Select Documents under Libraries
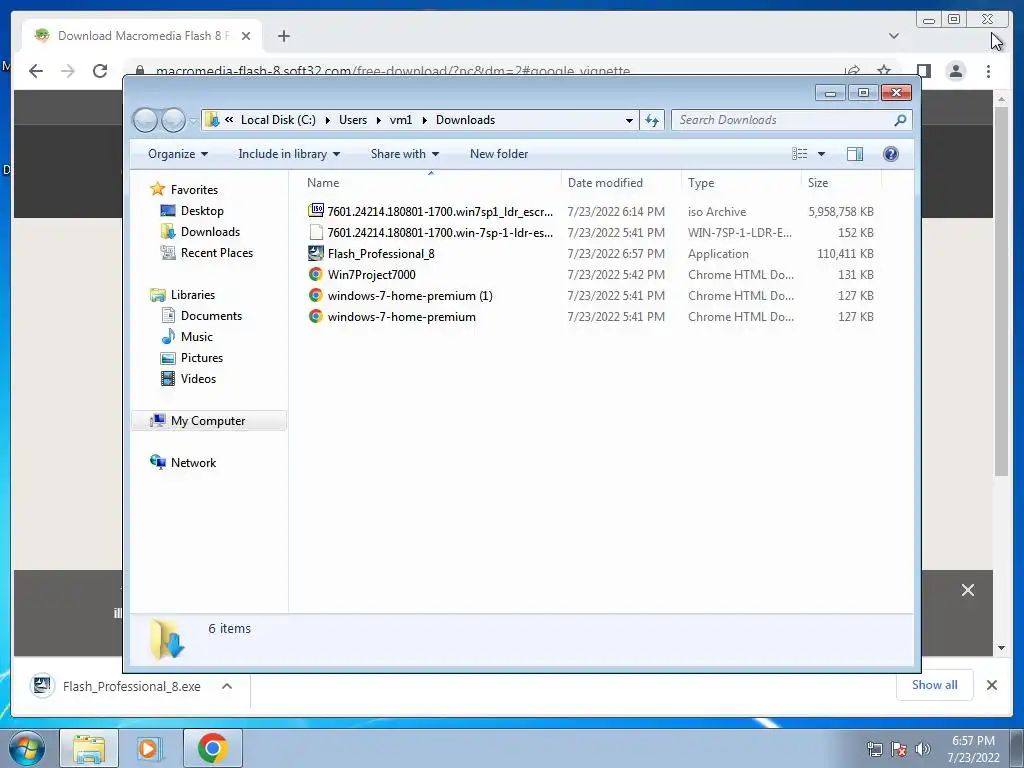Image resolution: width=1024 pixels, height=768 pixels. click(x=211, y=315)
